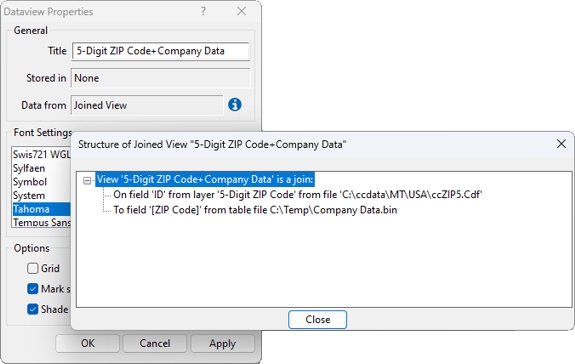Click the Stored in field showing None
The width and height of the screenshot is (575, 364).
point(161,78)
